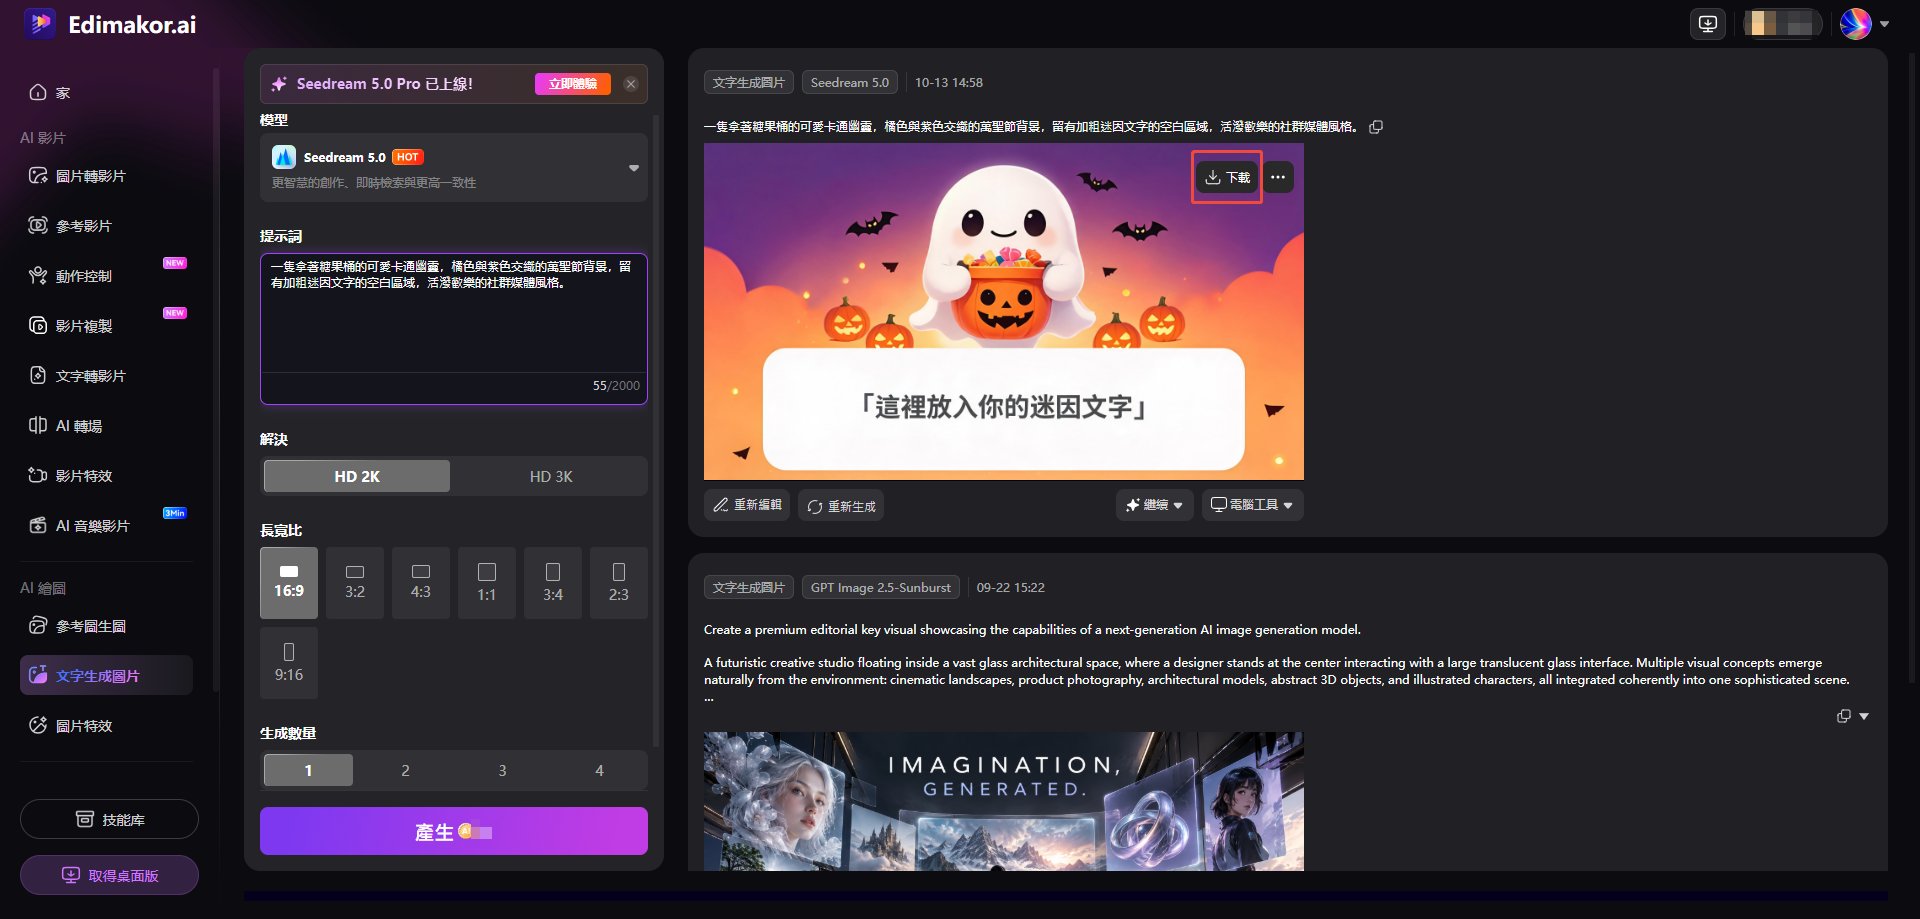The width and height of the screenshot is (1920, 919).
Task: Select HD 3K resolution
Action: pos(551,476)
